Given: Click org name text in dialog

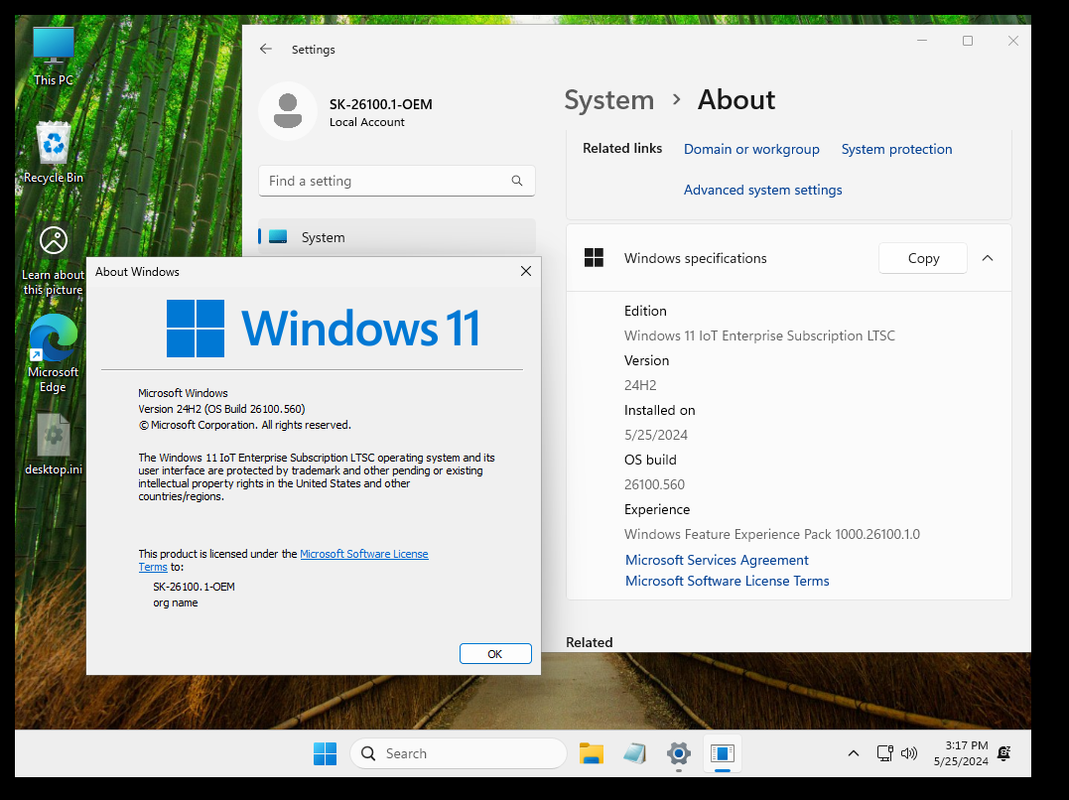Looking at the screenshot, I should (175, 603).
